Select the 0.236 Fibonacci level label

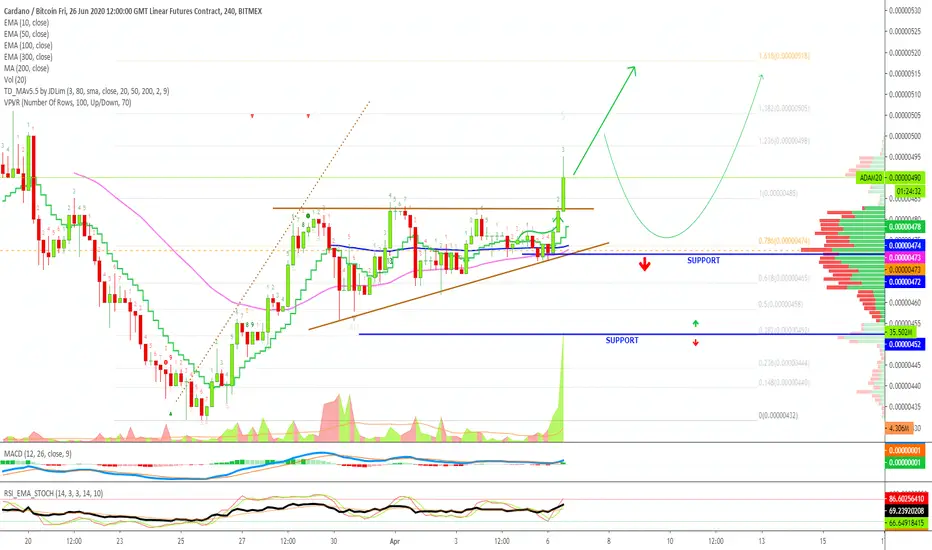(x=784, y=363)
